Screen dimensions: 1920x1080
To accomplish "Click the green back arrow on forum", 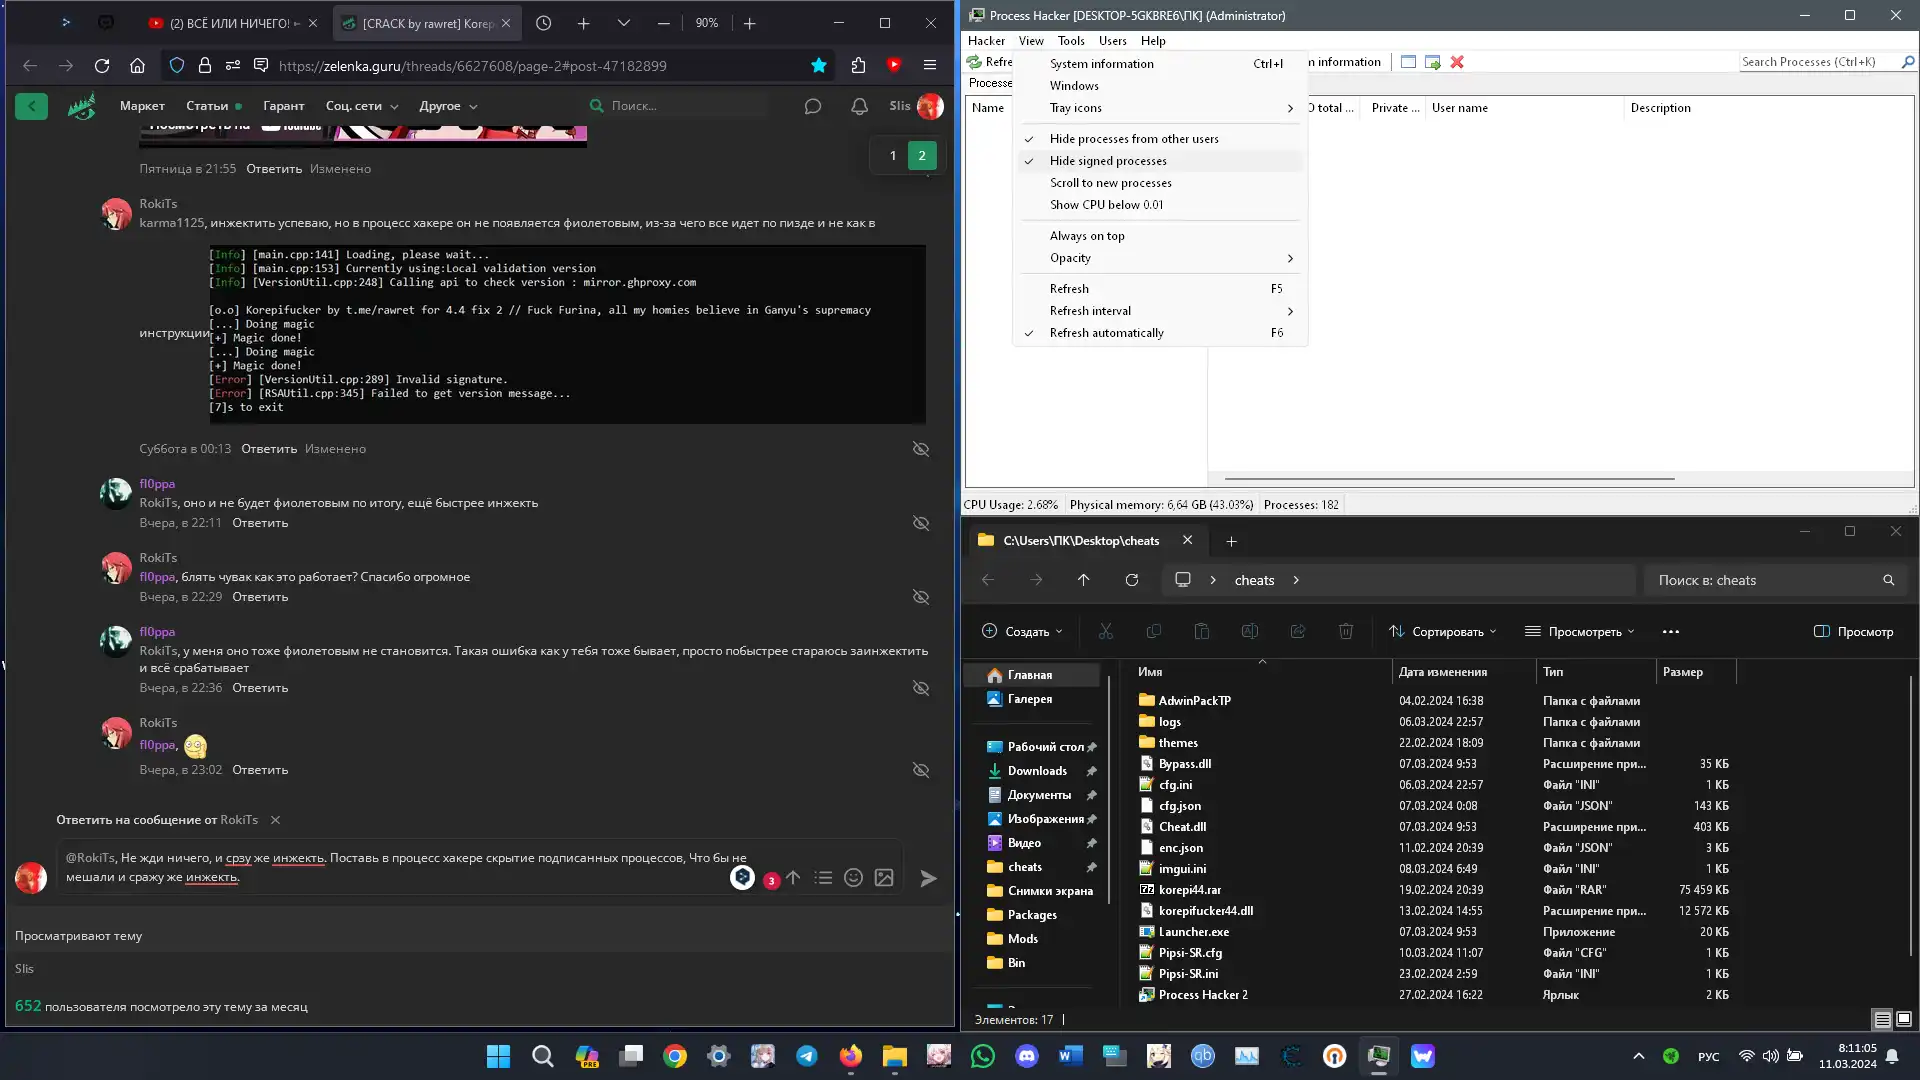I will (31, 106).
